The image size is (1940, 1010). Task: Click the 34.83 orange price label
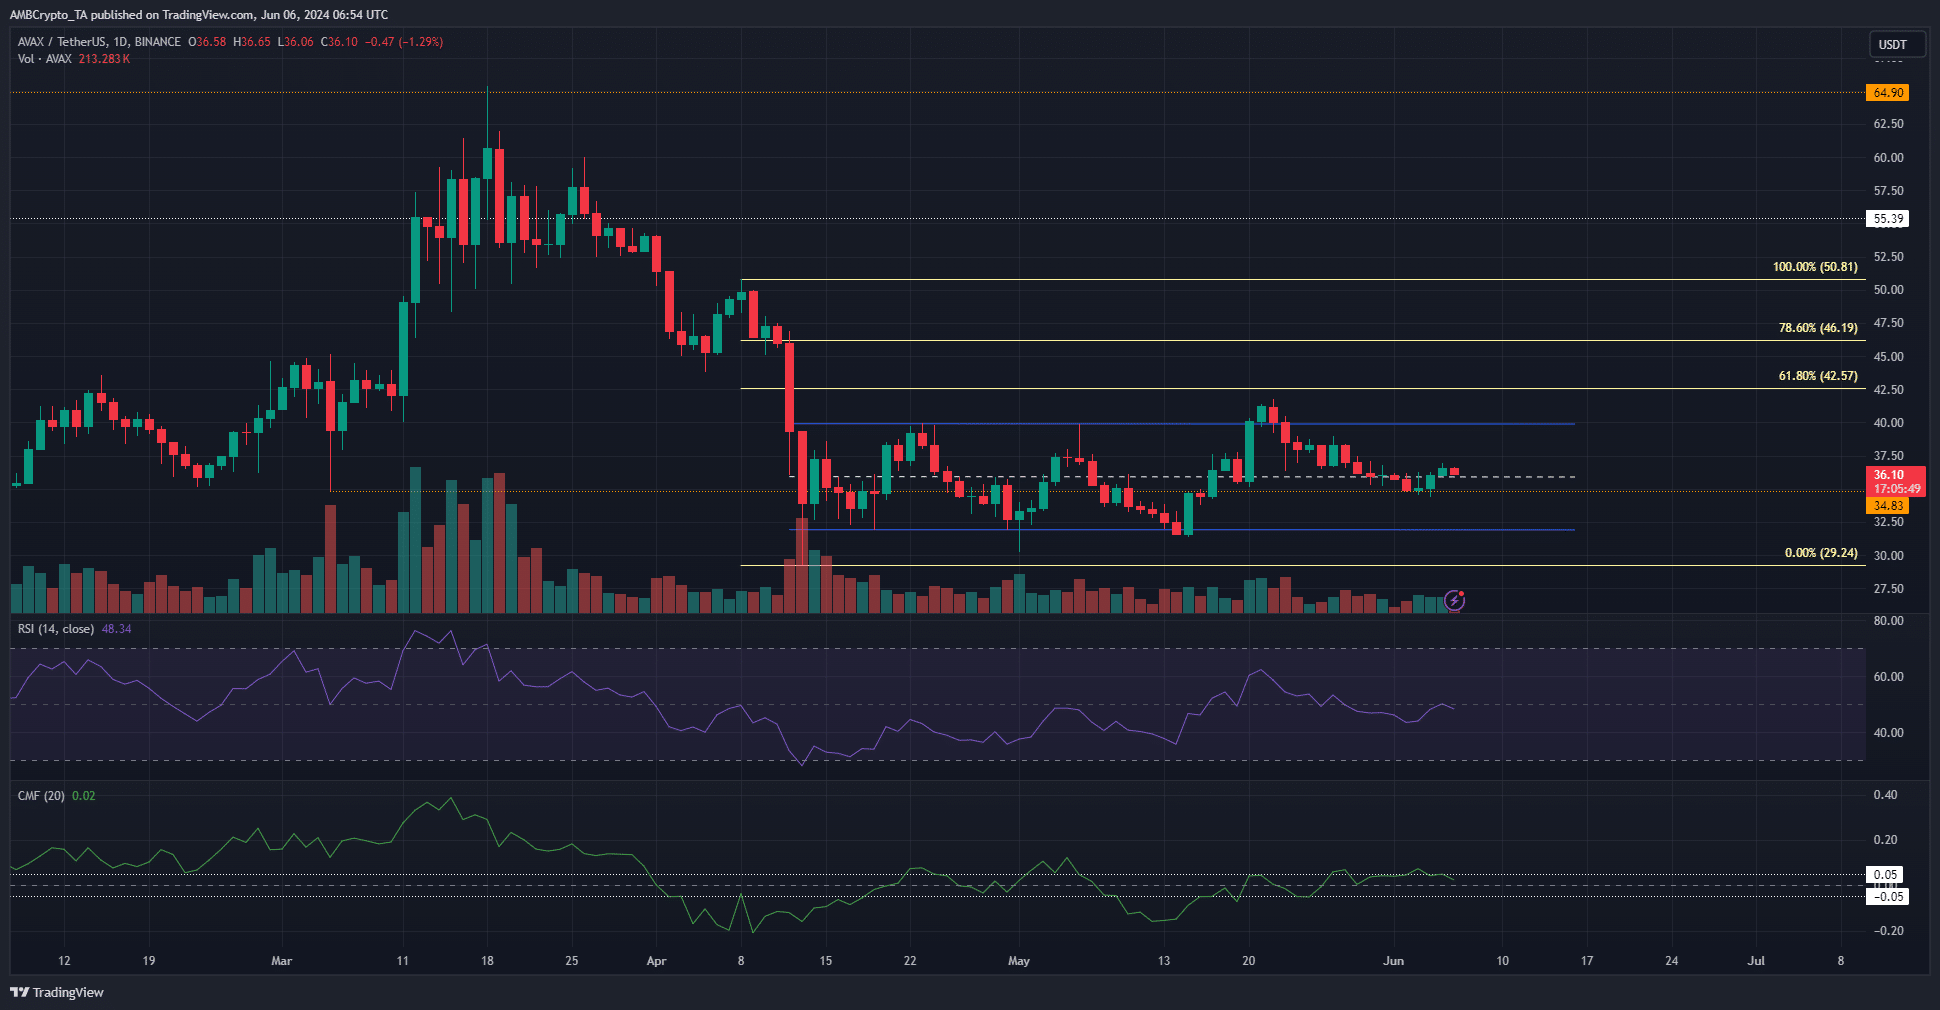click(1887, 506)
